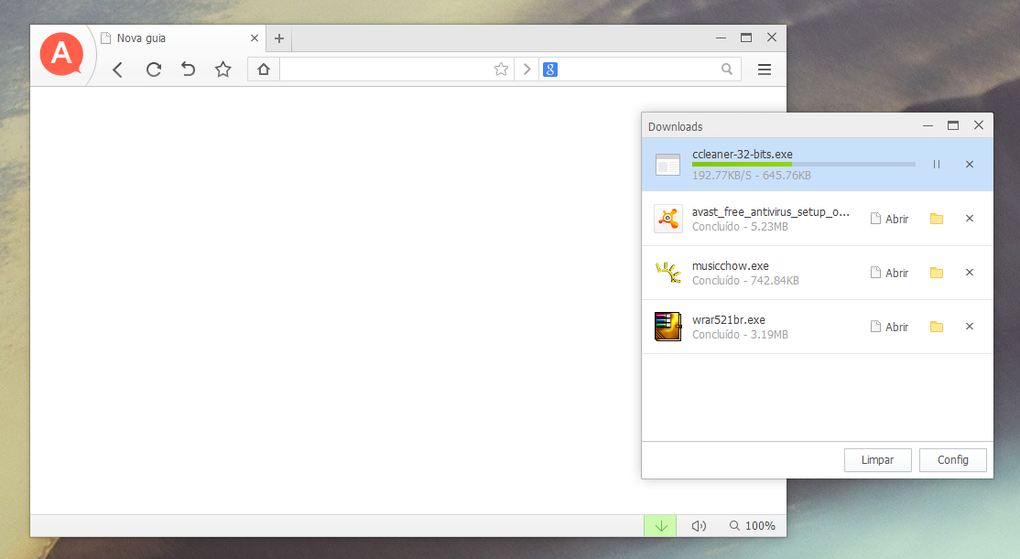Click the Concluído - 3.19MB status text
1020x559 pixels.
pos(740,334)
